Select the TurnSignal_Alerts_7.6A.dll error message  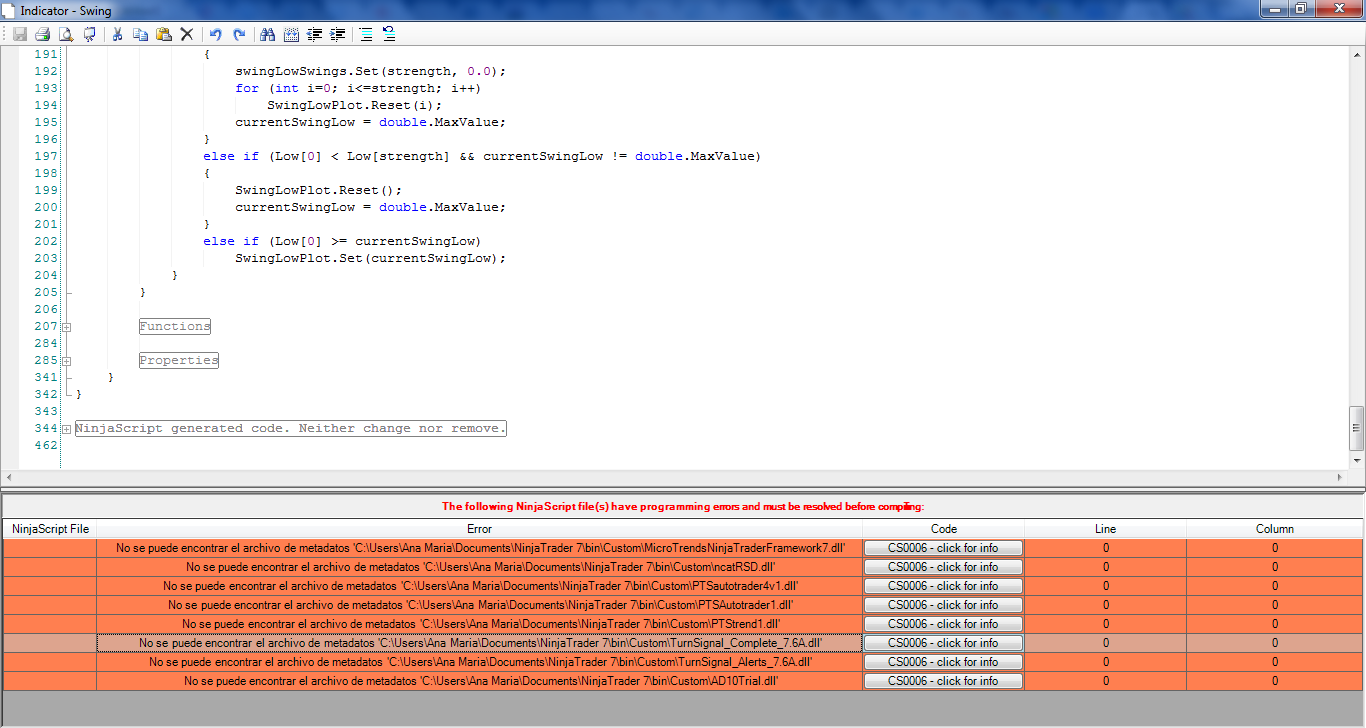(x=480, y=662)
